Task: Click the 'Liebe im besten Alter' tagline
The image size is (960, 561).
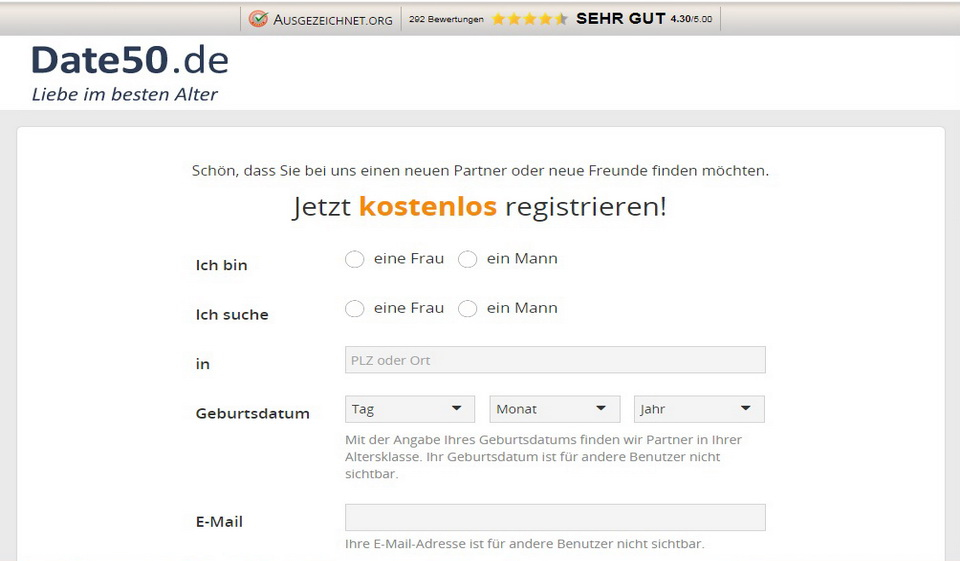Action: 125,95
